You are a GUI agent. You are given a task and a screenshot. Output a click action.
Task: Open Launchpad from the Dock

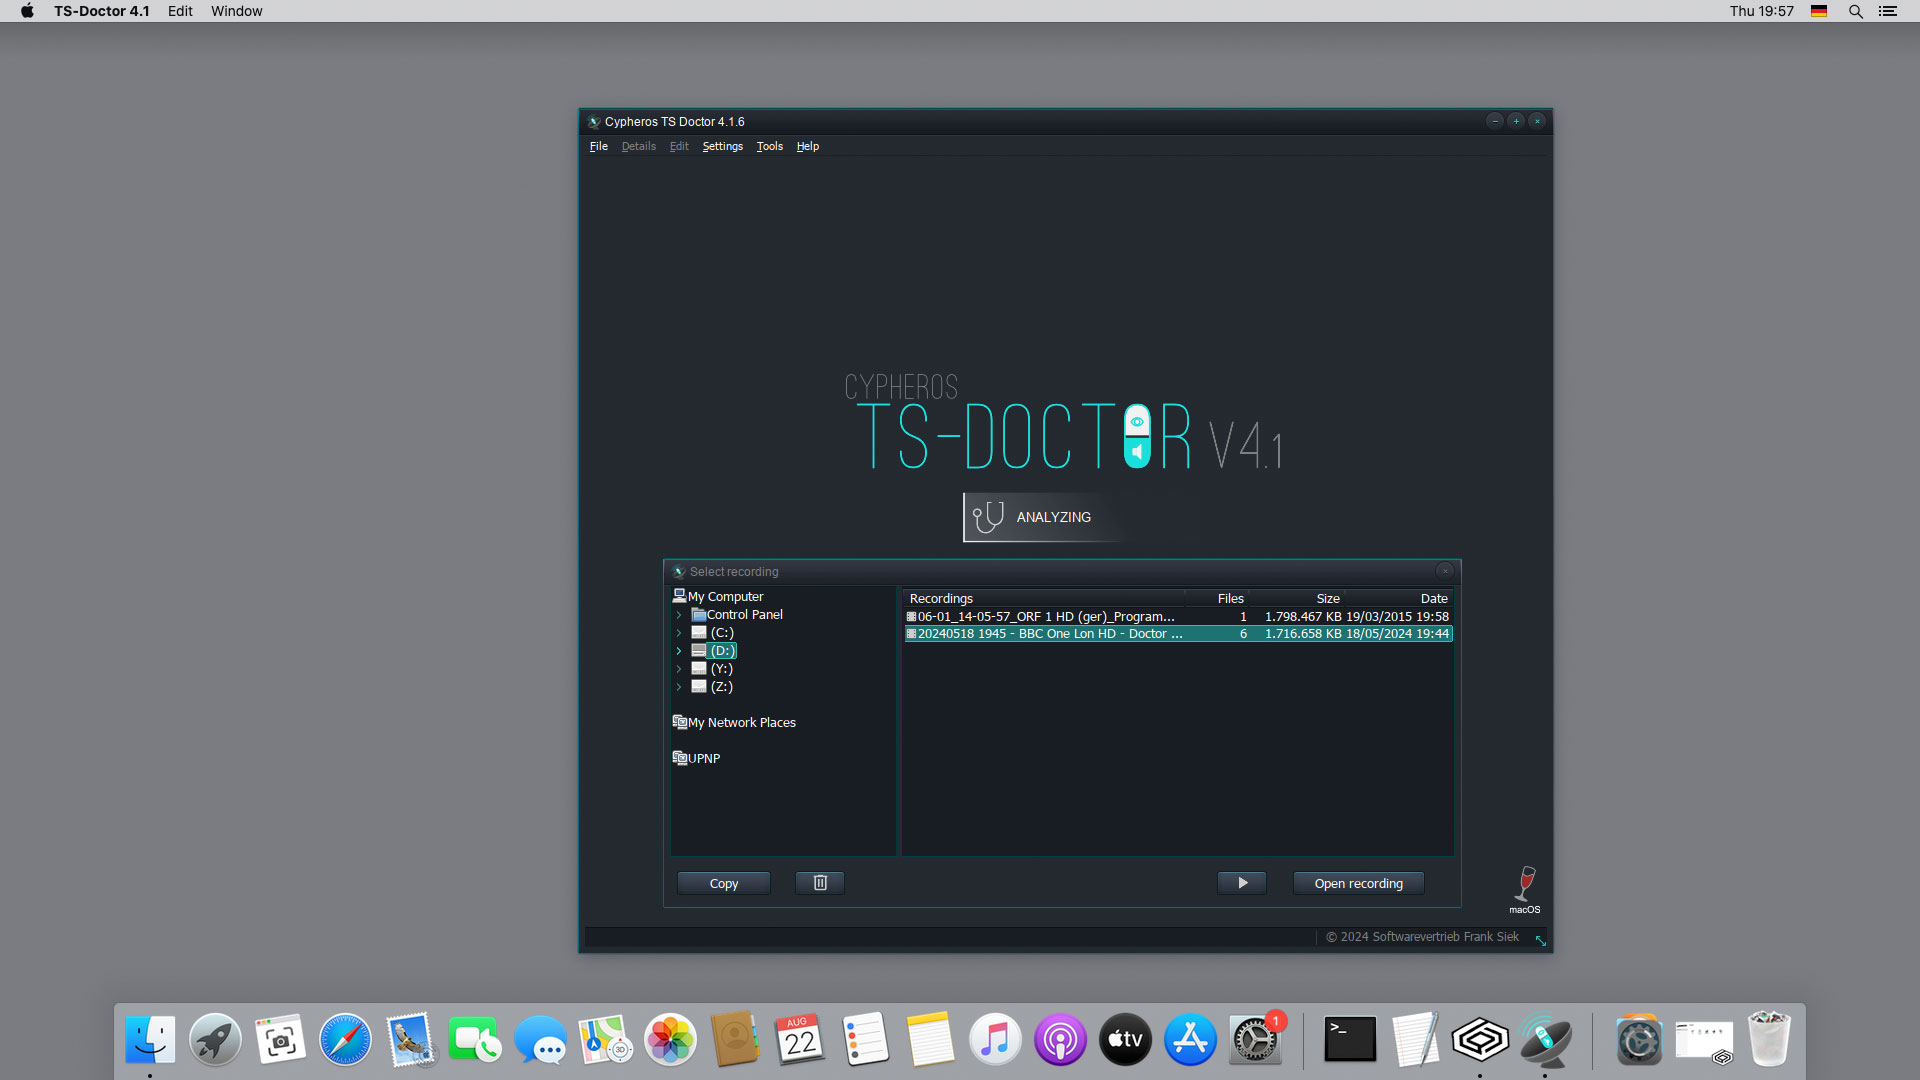click(x=215, y=1040)
